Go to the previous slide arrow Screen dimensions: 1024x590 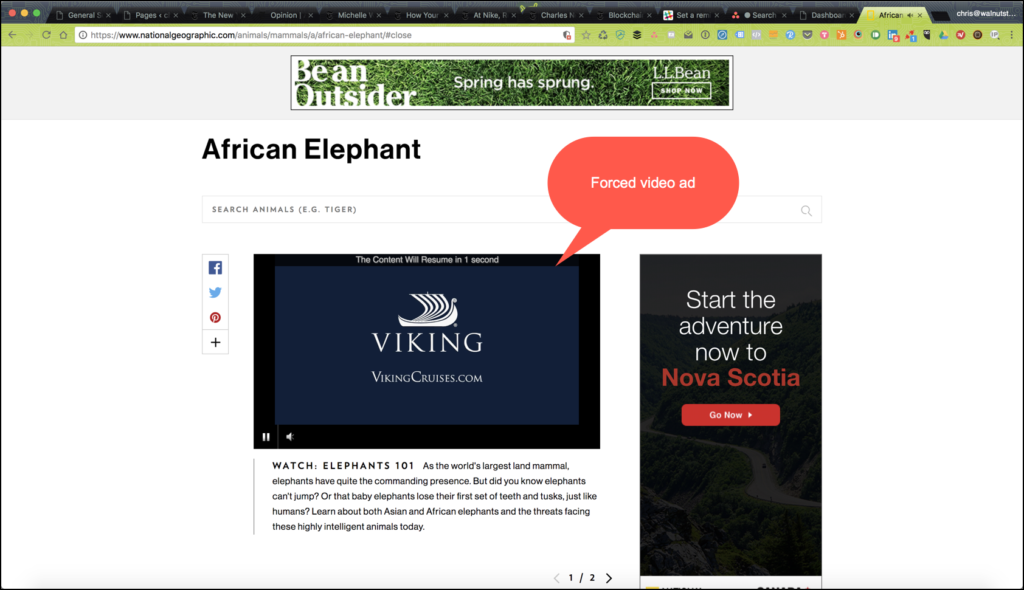pos(556,578)
